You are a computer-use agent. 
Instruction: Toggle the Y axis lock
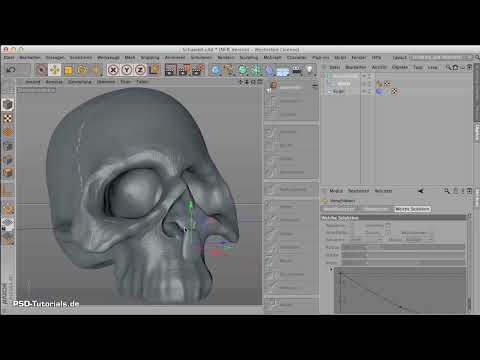[127, 70]
